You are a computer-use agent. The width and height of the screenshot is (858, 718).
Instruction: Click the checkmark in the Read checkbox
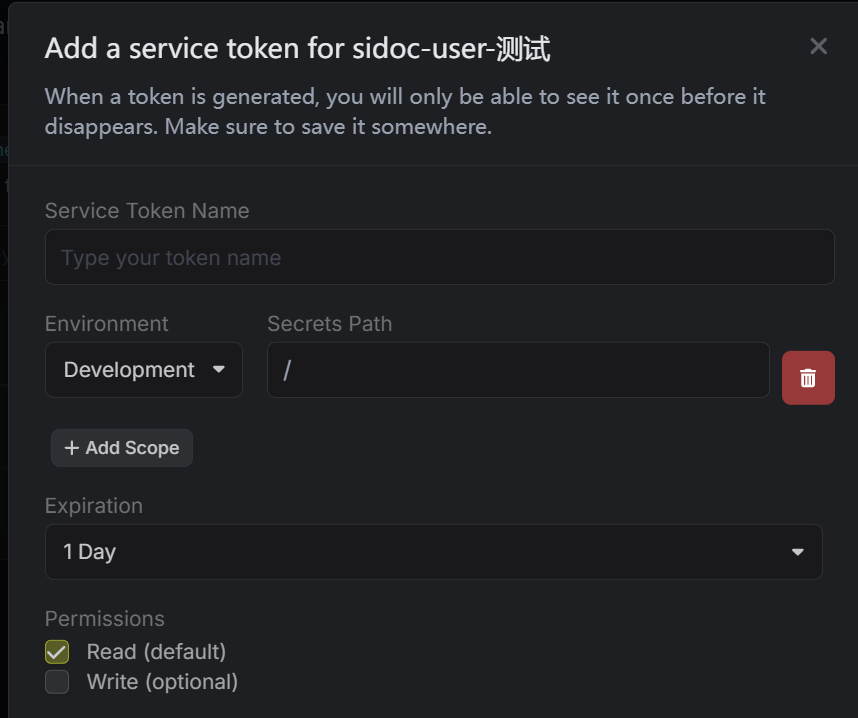click(x=57, y=652)
